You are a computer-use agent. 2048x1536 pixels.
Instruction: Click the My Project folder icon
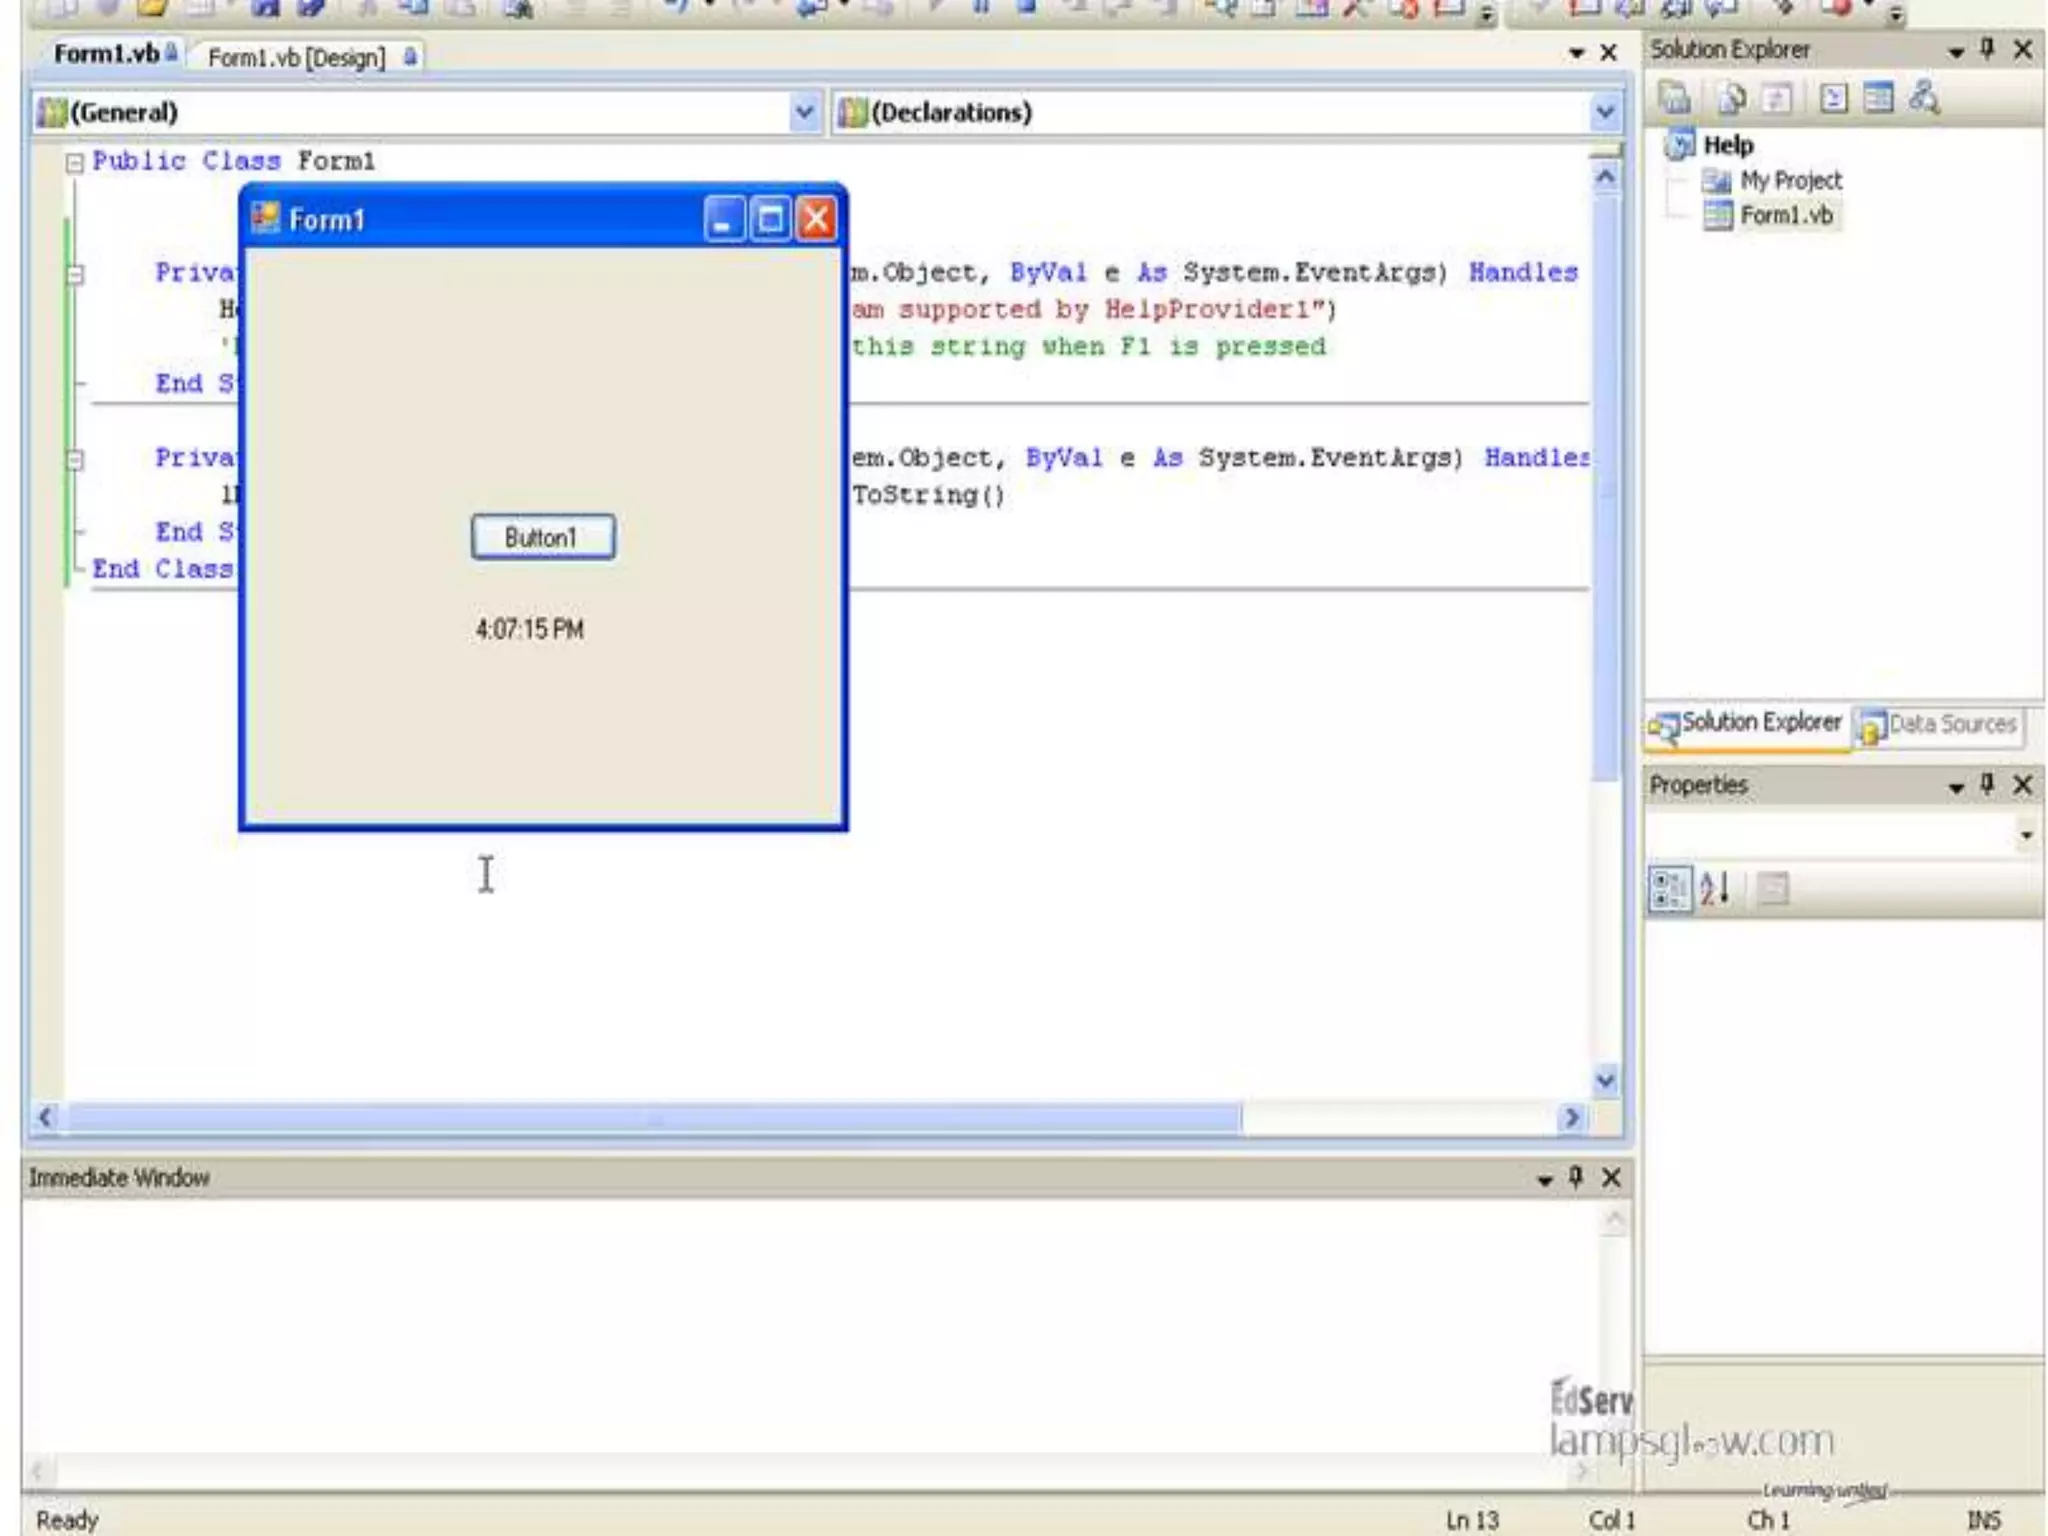tap(1716, 181)
